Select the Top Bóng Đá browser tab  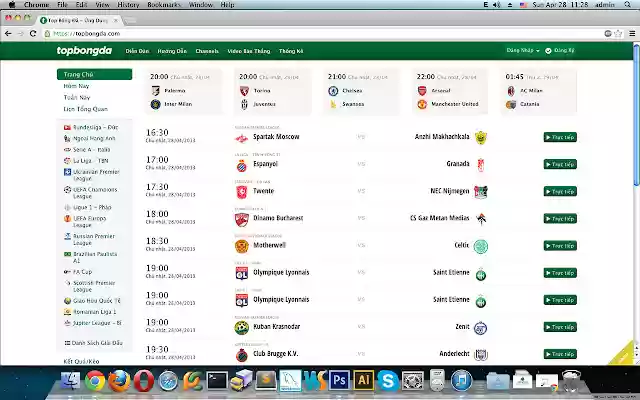[78, 20]
